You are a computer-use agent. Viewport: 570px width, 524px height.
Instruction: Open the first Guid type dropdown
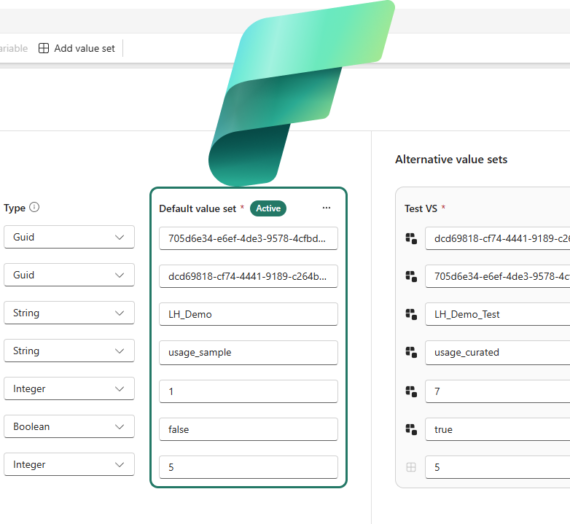coord(69,237)
